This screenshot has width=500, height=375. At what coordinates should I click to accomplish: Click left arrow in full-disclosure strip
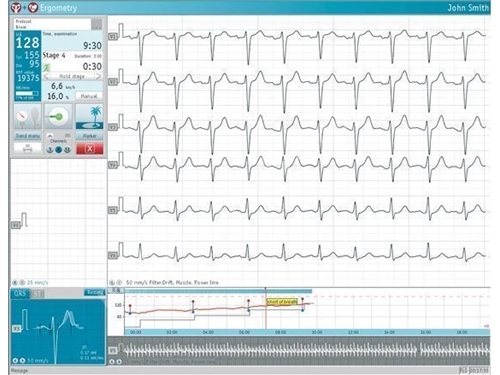click(112, 361)
